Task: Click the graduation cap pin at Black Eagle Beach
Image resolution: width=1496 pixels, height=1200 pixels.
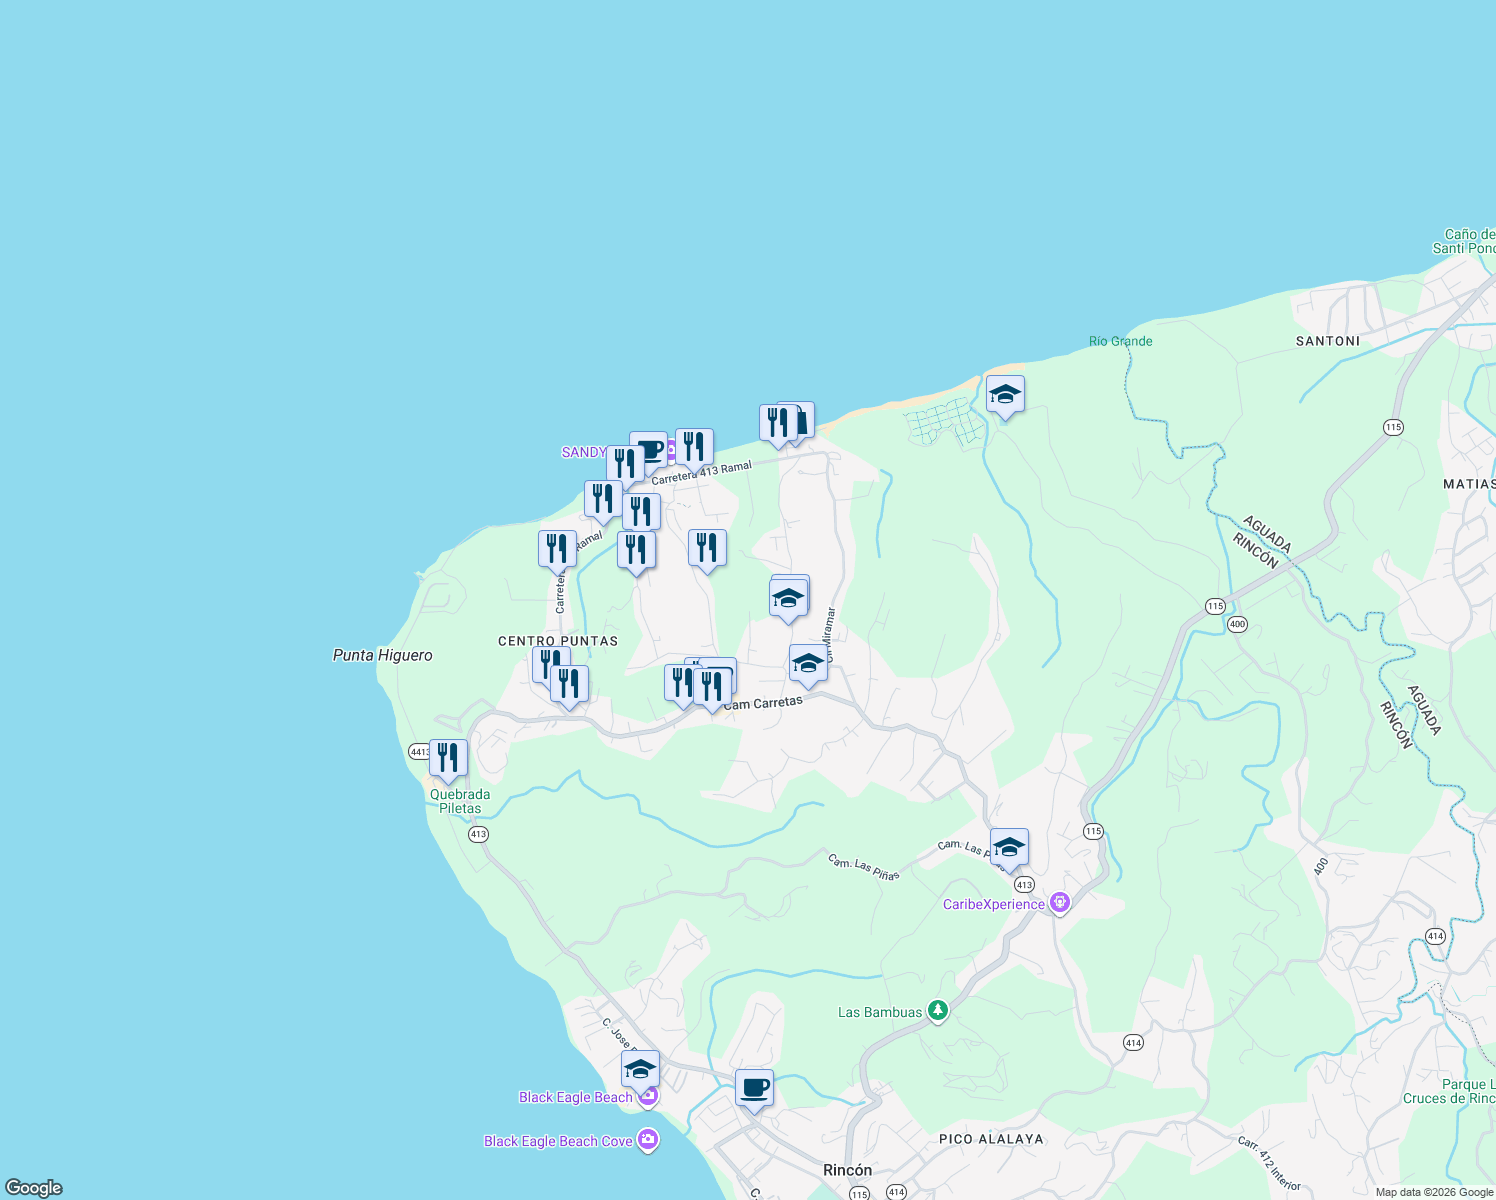Action: (x=639, y=1068)
